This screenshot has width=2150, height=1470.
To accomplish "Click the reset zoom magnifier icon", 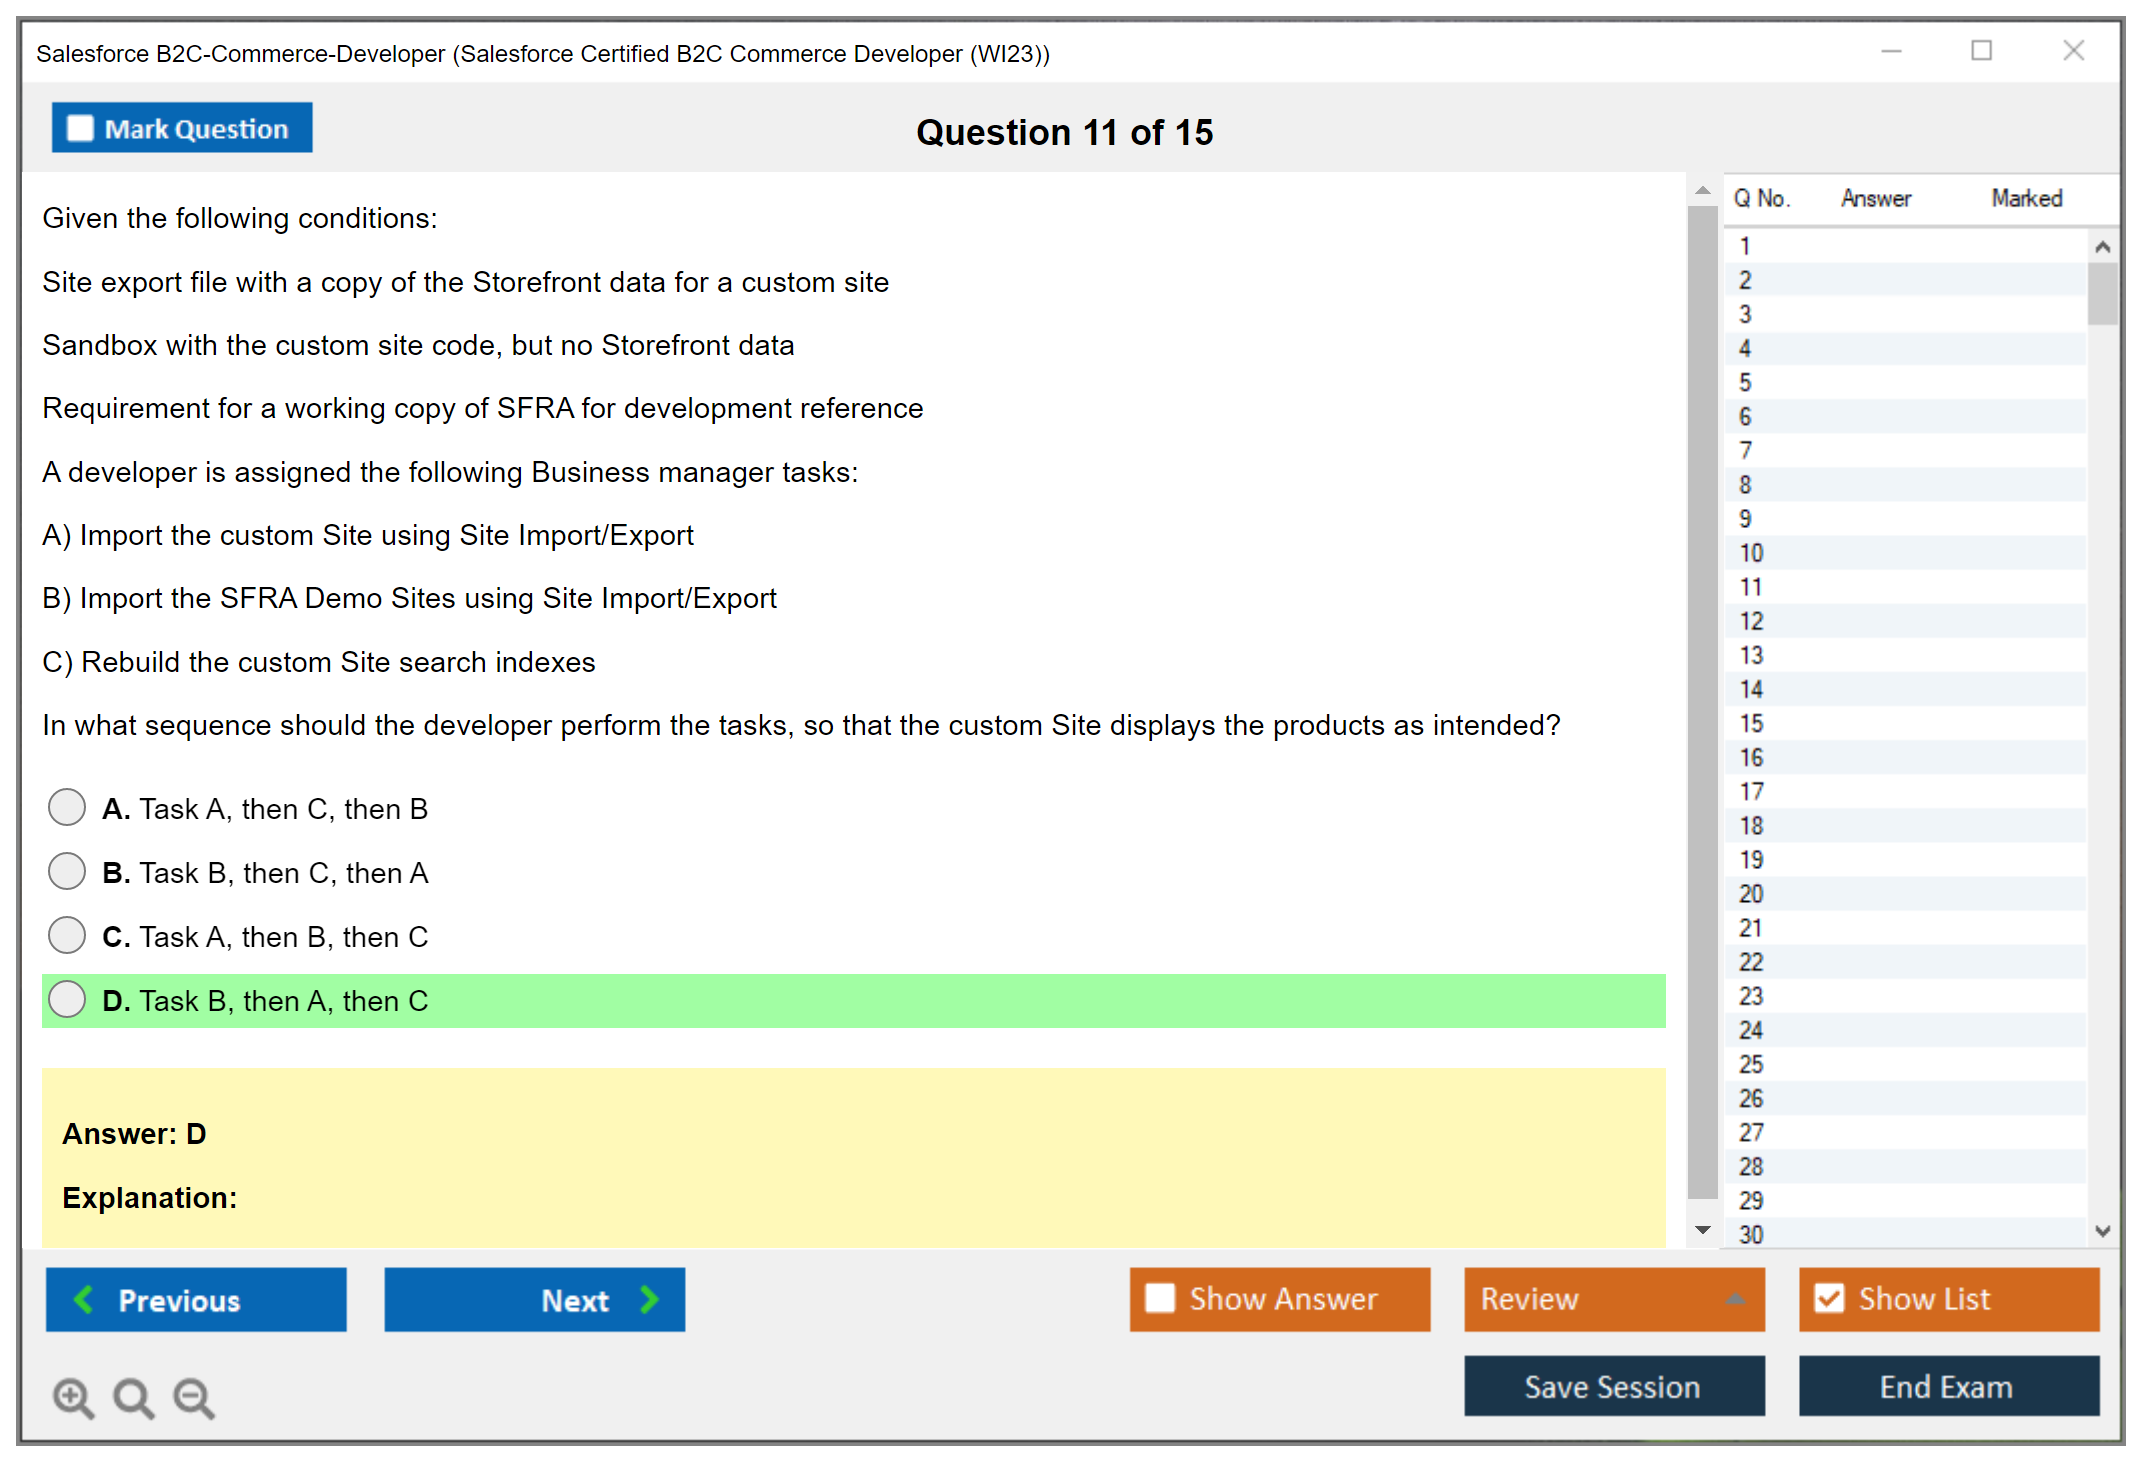I will 133,1397.
